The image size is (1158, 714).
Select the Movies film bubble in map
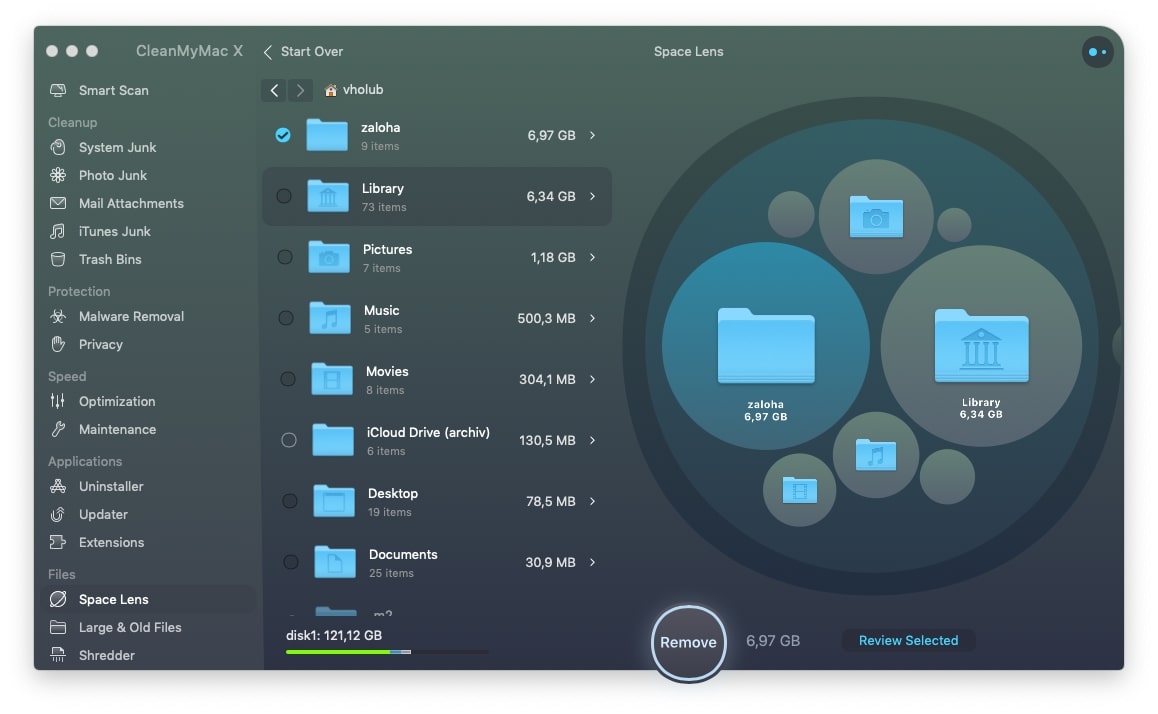[x=799, y=490]
